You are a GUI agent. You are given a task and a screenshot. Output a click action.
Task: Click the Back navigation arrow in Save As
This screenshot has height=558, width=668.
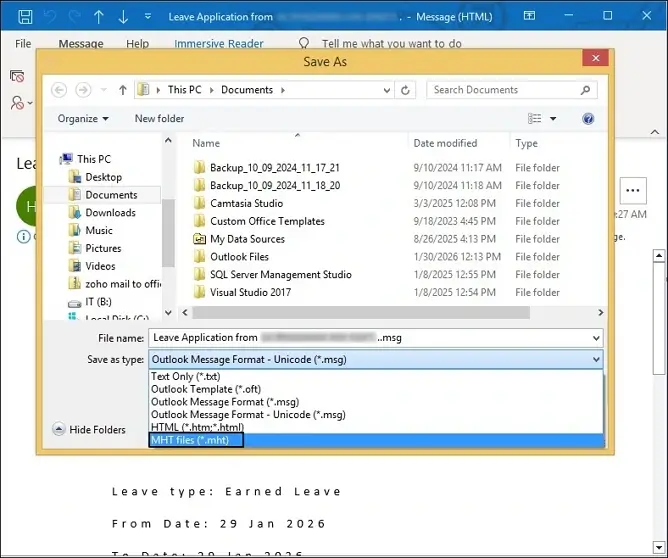click(59, 90)
